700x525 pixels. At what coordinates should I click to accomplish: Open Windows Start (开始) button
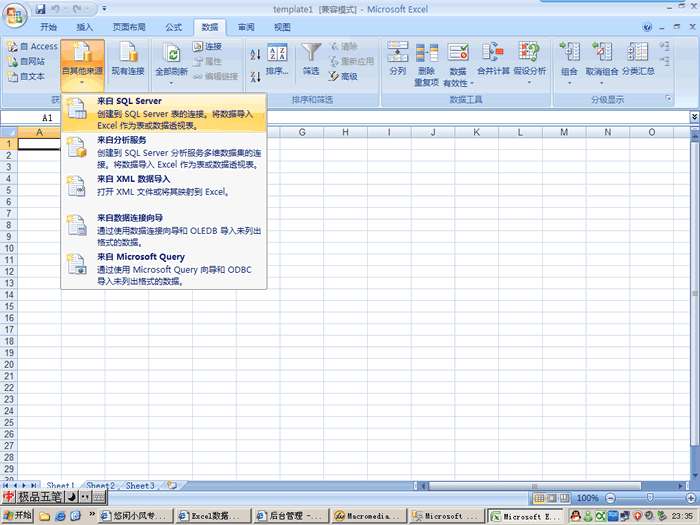pyautogui.click(x=17, y=516)
